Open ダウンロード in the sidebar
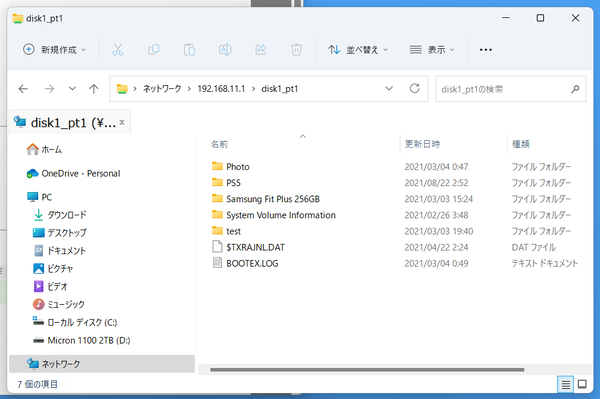The width and height of the screenshot is (600, 399). click(x=60, y=215)
